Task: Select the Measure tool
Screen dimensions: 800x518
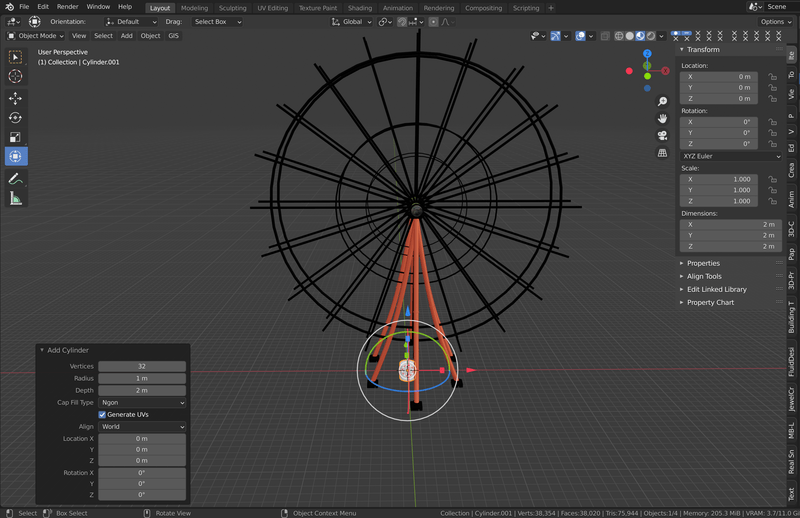Action: coord(15,198)
